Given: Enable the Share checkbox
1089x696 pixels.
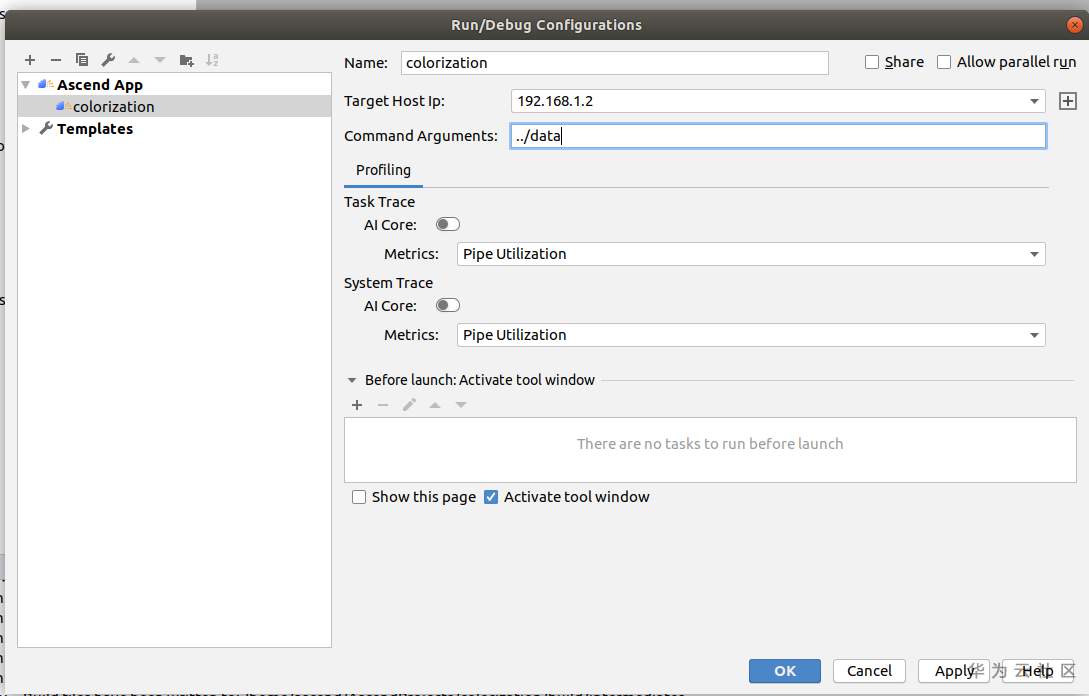Looking at the screenshot, I should pyautogui.click(x=872, y=62).
